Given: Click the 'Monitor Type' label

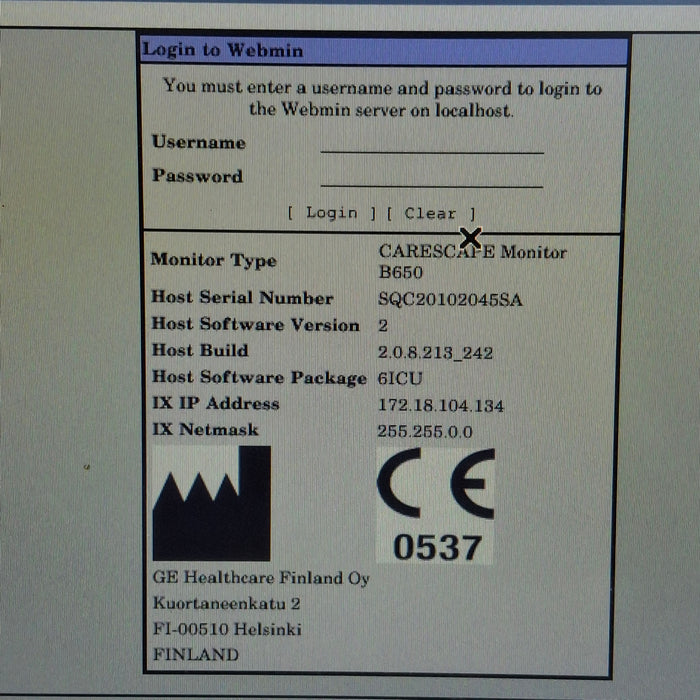Looking at the screenshot, I should click(214, 260).
